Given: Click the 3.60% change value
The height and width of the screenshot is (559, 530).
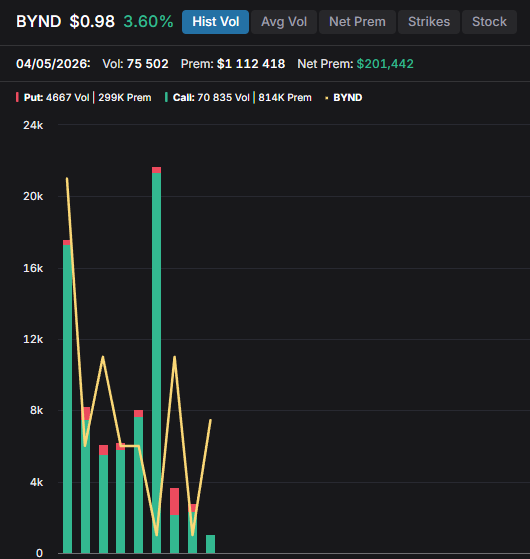Looking at the screenshot, I should tap(148, 21).
